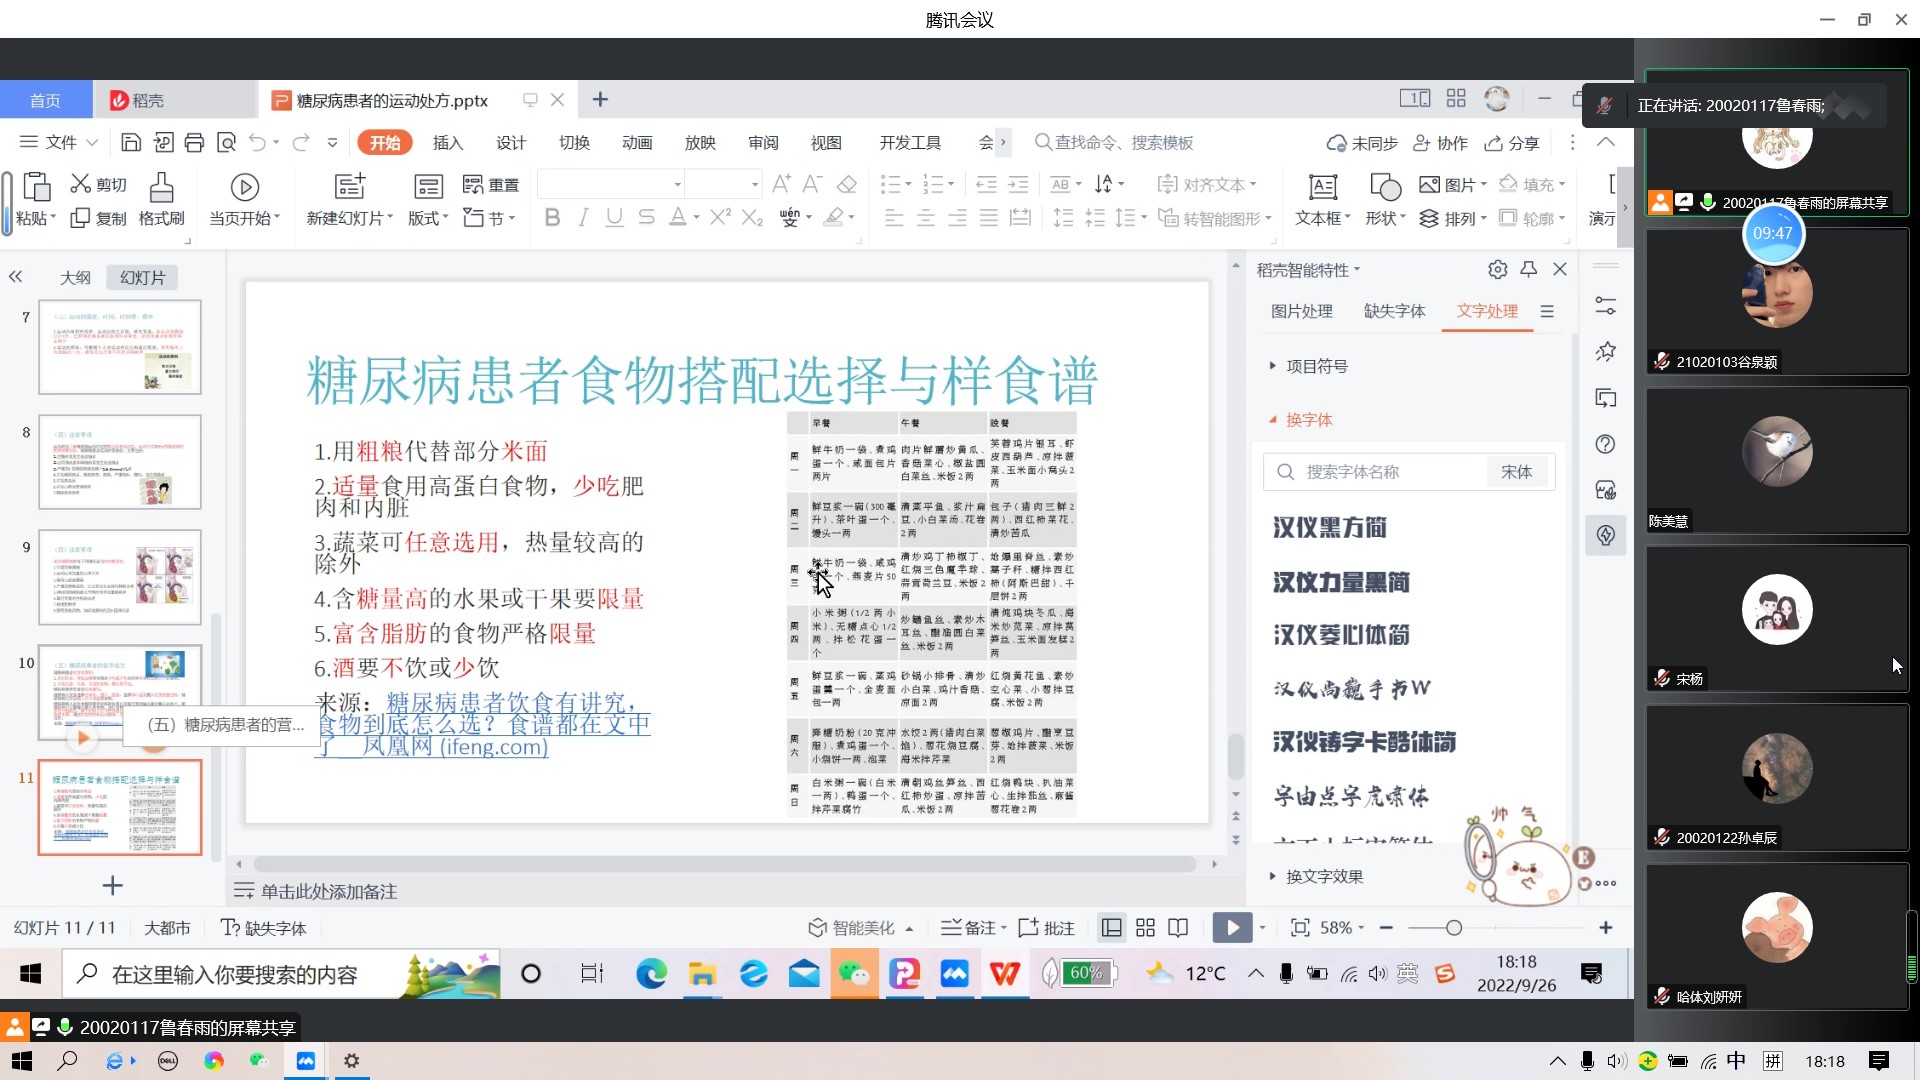Click the print icon in quick toolbar
Viewport: 1920px width, 1080px height.
(194, 143)
